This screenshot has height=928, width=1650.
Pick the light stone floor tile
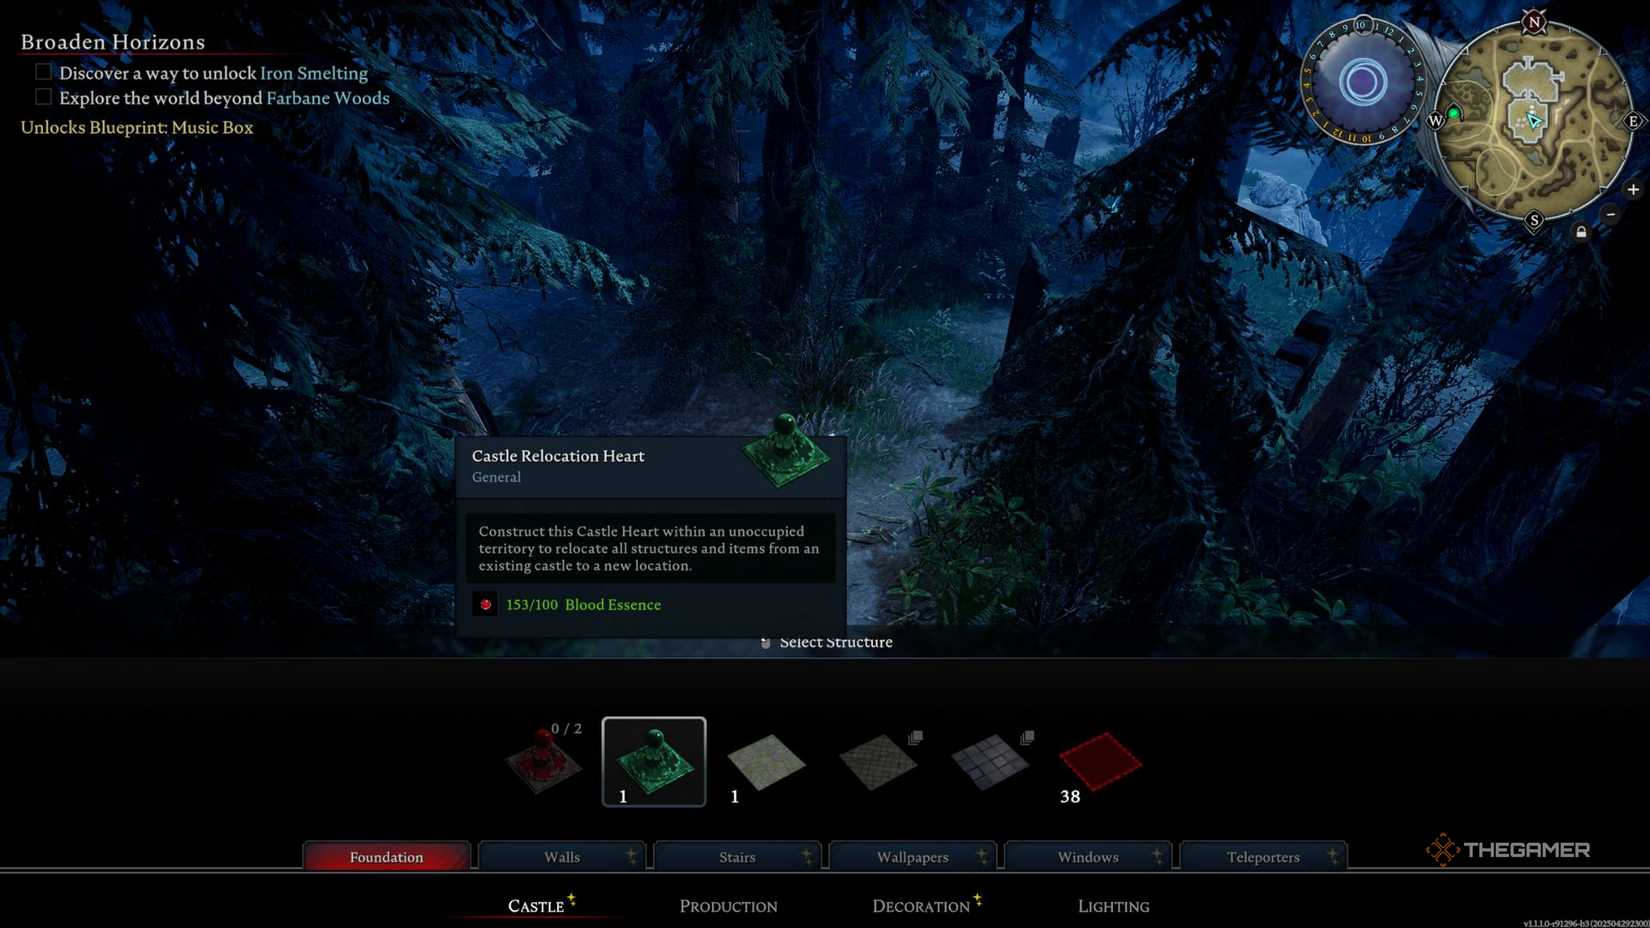[x=766, y=762]
